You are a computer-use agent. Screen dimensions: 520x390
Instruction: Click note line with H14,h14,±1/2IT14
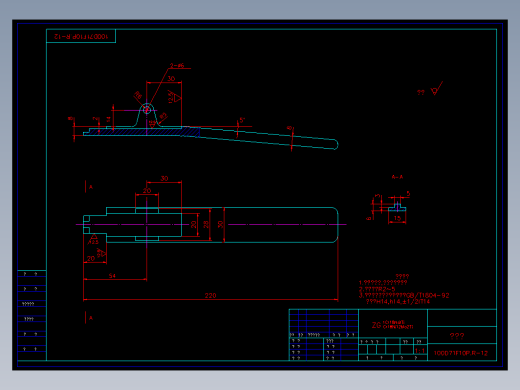coord(398,302)
